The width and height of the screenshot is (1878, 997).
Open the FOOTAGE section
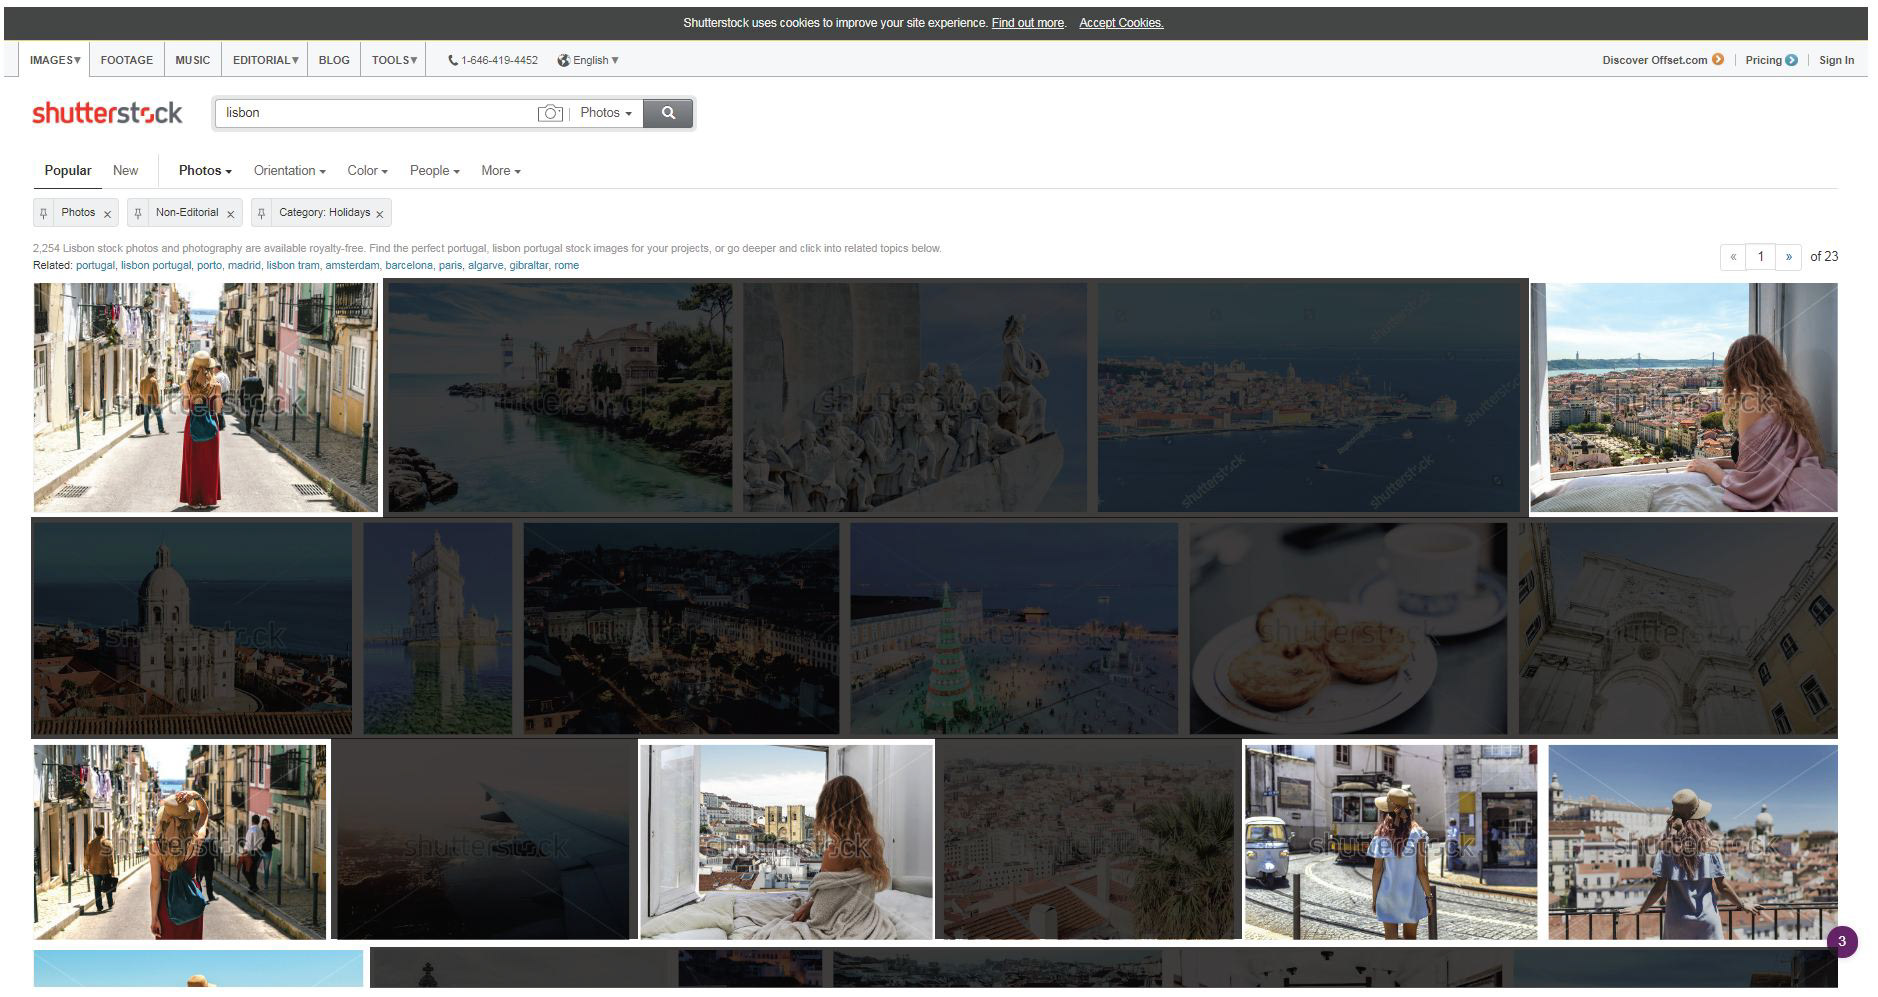(127, 60)
